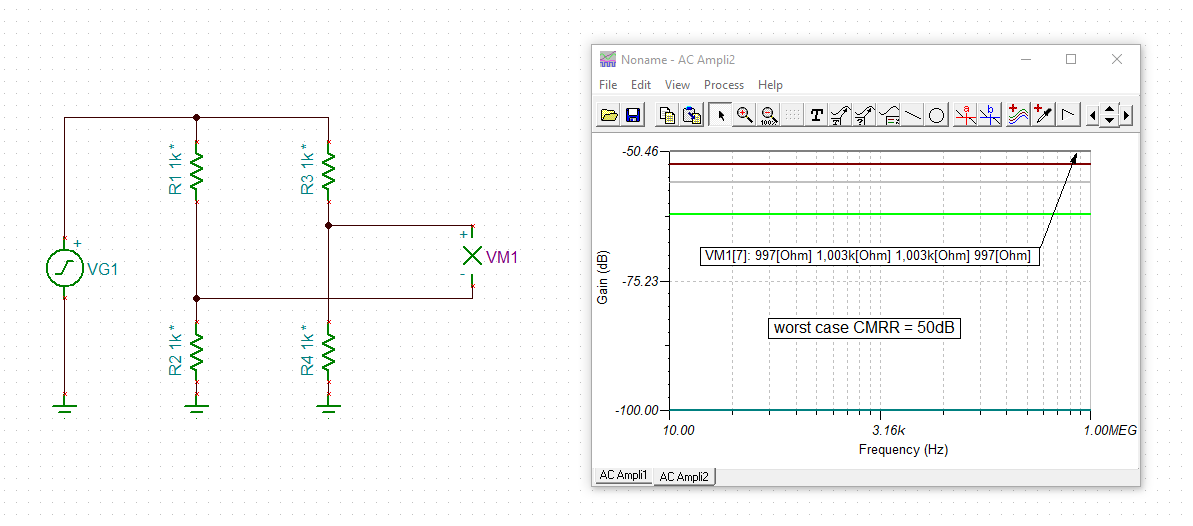Screen dimensions: 1193x526
Task: Click the Open file folder icon
Action: click(609, 115)
